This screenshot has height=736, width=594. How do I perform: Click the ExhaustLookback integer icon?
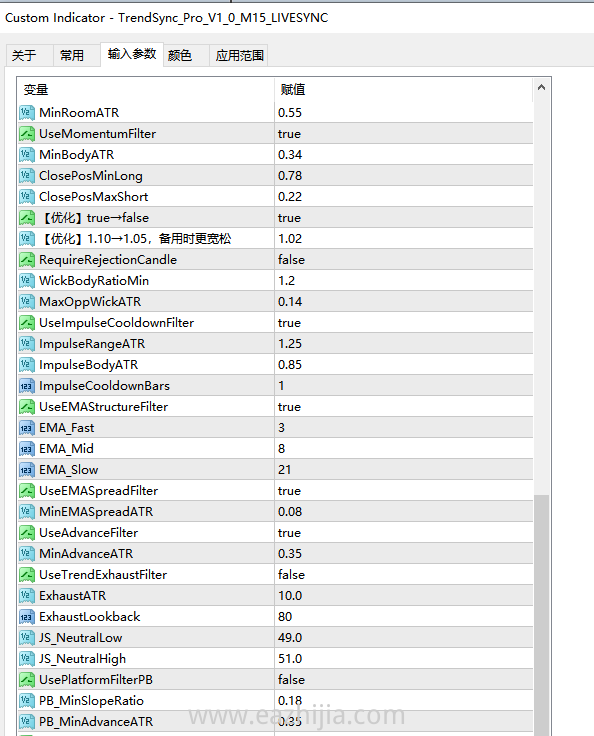click(x=27, y=617)
